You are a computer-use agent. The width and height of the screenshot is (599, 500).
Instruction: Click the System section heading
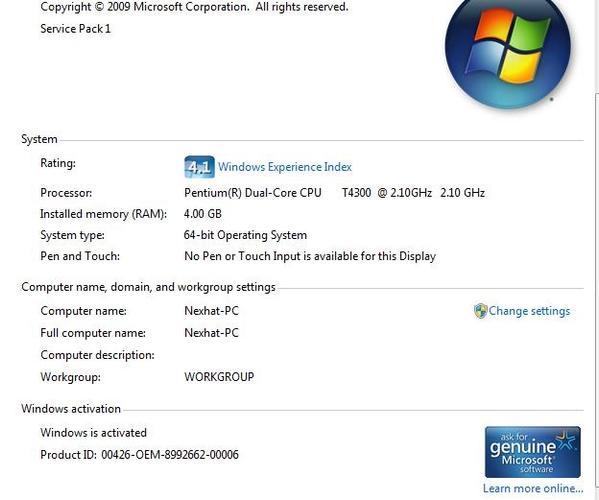39,139
